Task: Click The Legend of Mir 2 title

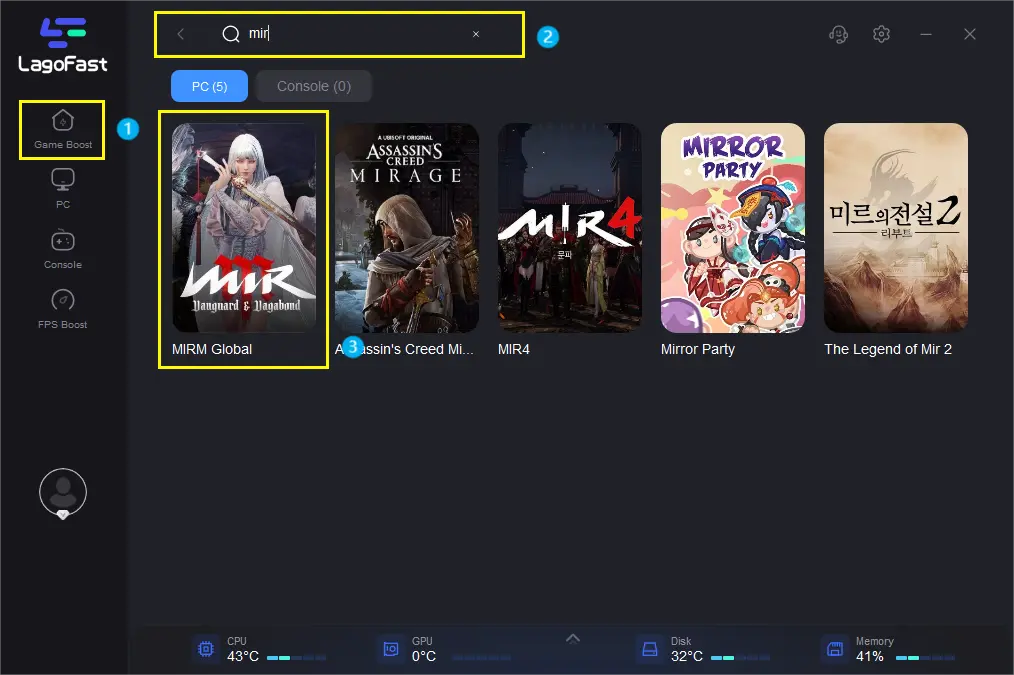Action: (888, 349)
